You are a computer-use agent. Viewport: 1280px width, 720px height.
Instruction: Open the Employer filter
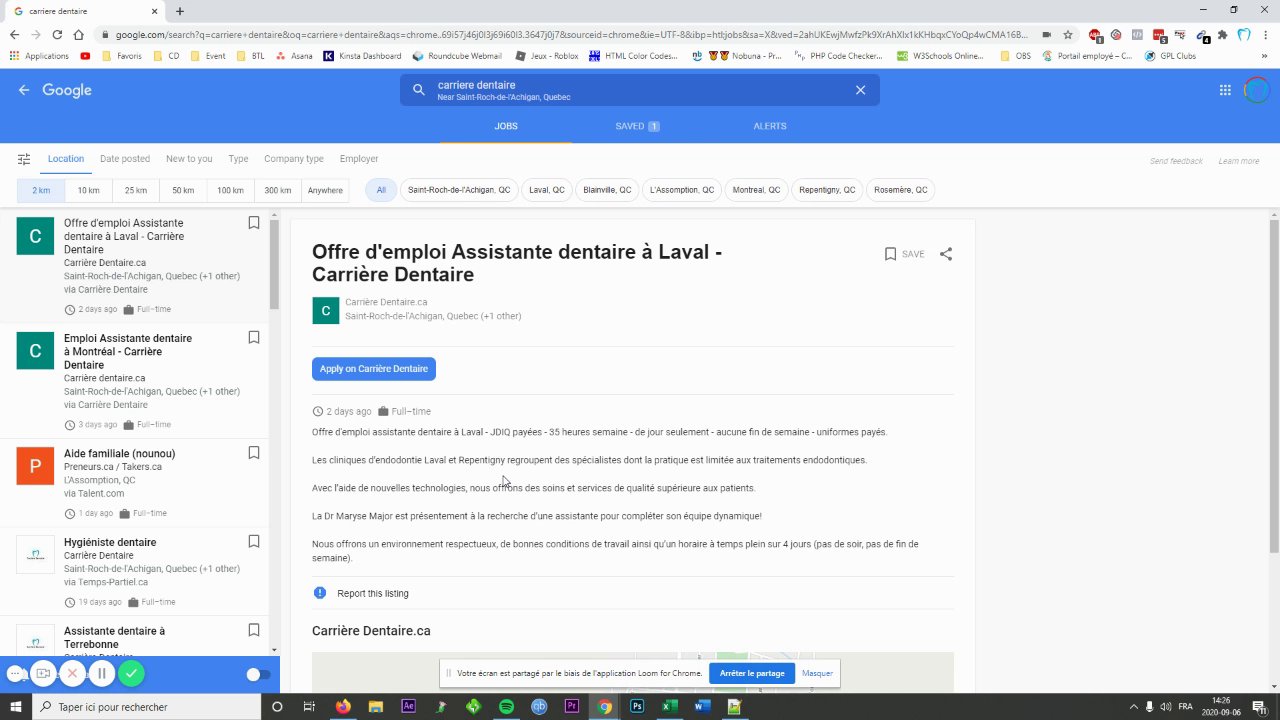359,159
